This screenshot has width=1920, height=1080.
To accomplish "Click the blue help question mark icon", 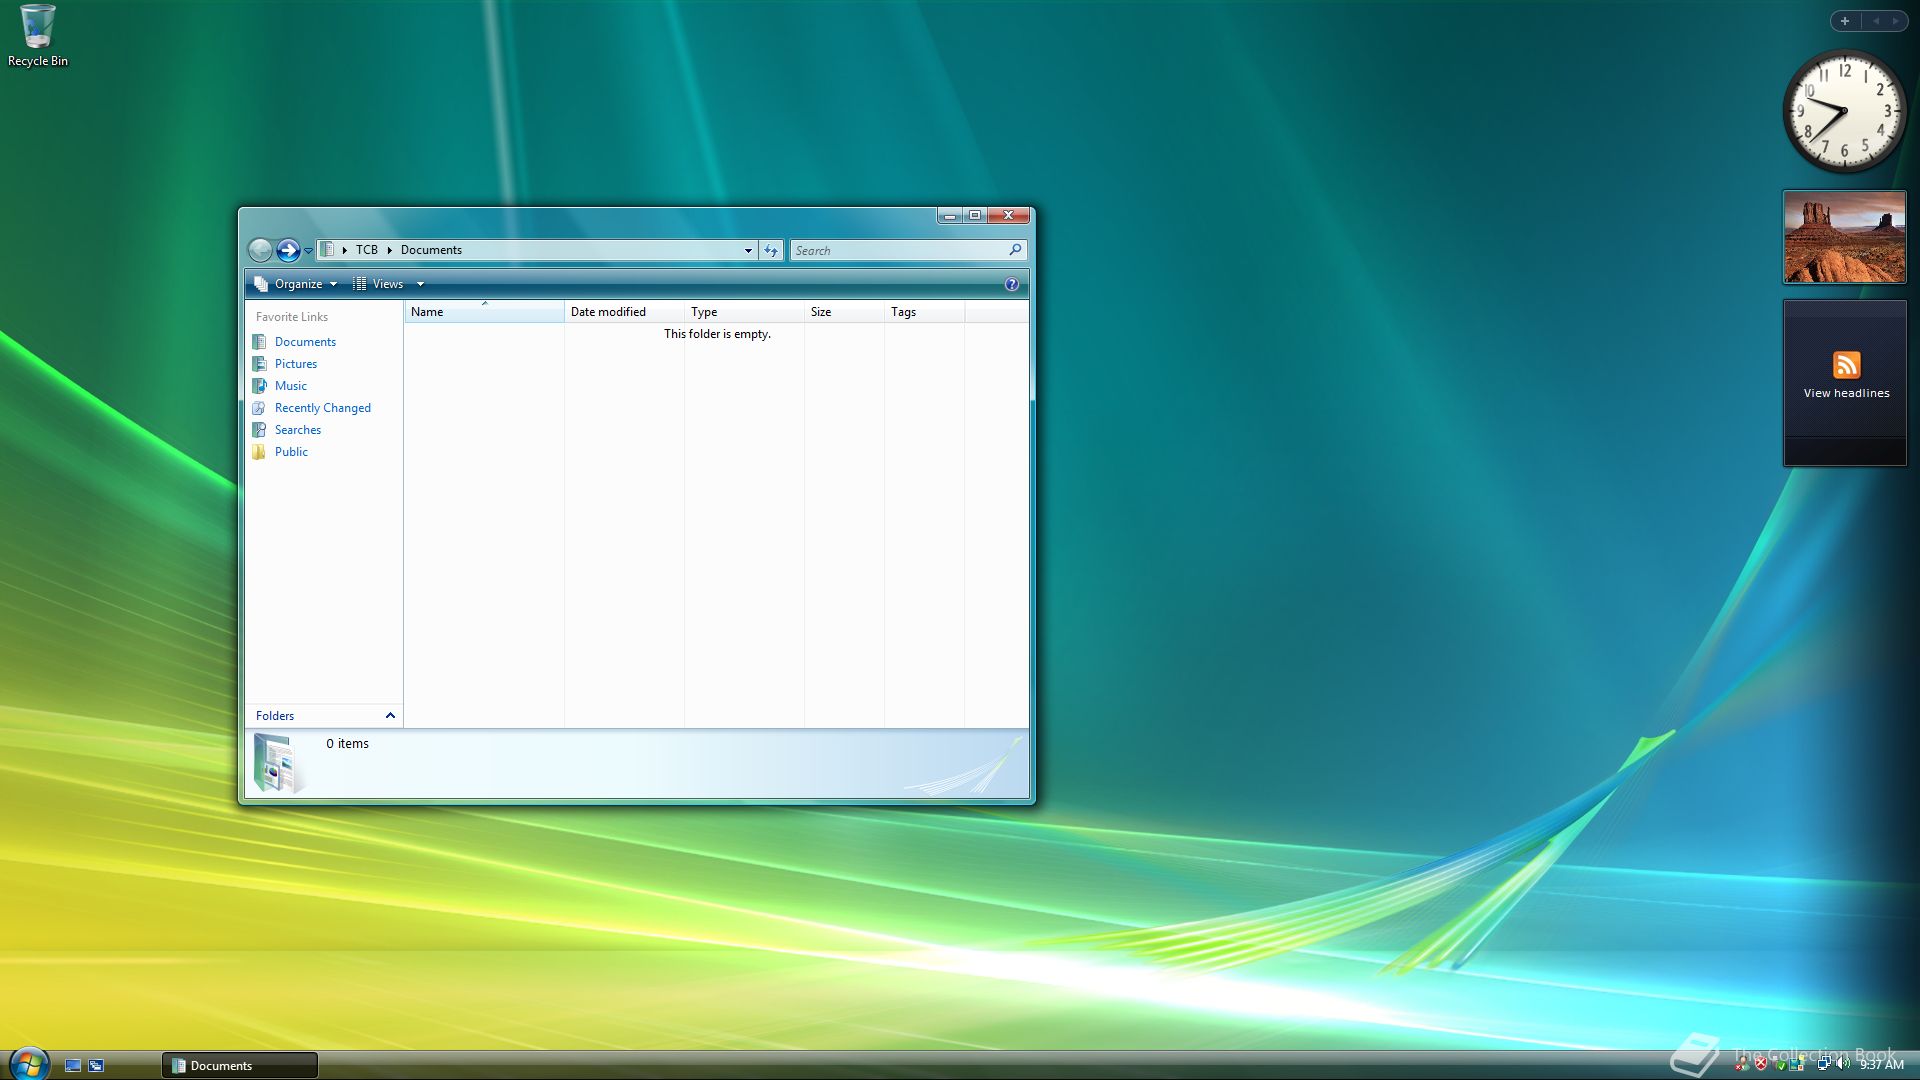I will click(x=1011, y=284).
